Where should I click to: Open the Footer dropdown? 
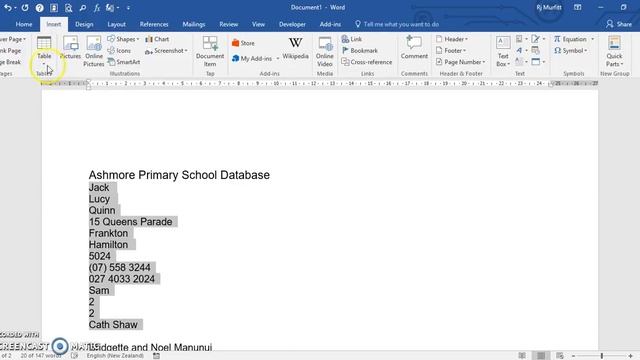click(451, 51)
